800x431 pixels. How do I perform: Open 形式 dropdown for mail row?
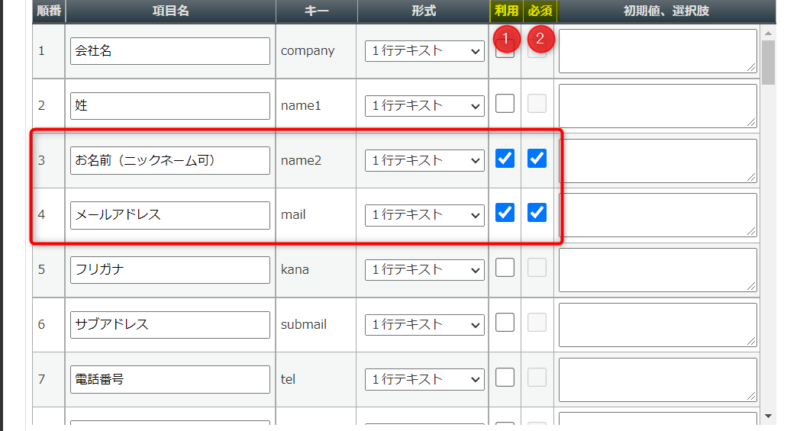424,215
